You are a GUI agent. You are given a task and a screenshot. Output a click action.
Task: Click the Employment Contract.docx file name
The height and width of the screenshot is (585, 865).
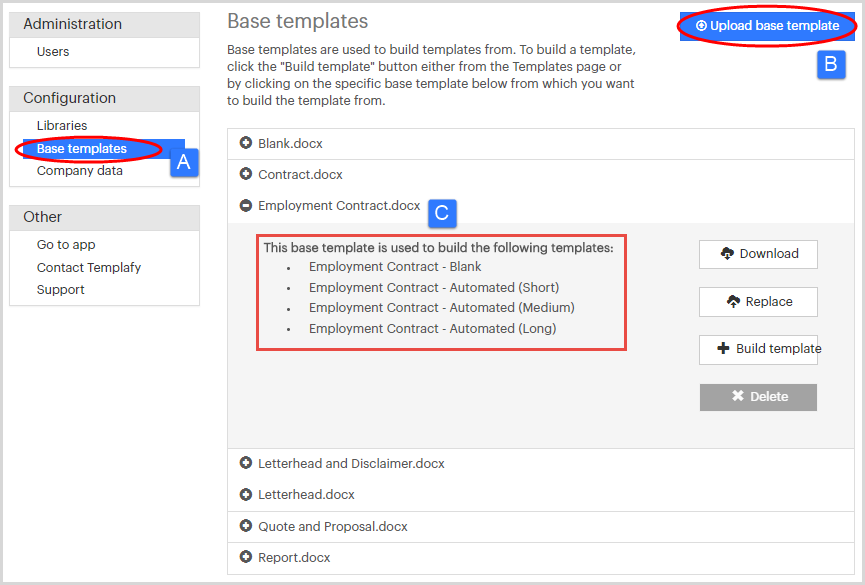point(339,206)
